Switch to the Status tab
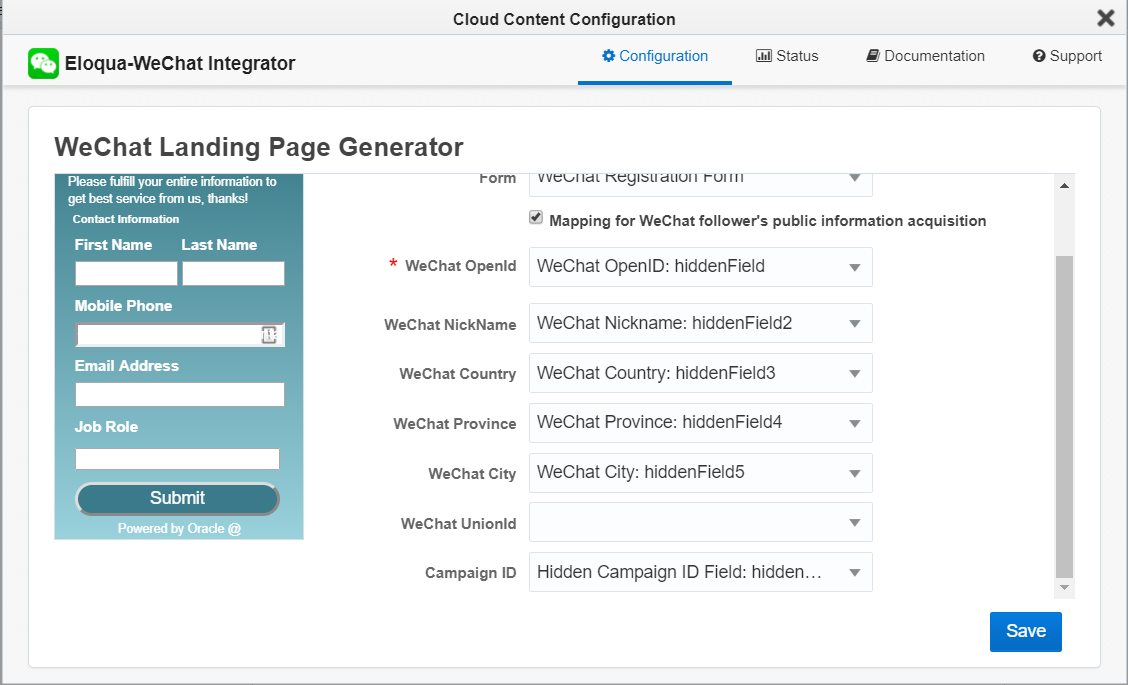Viewport: 1128px width, 685px height. coord(787,56)
